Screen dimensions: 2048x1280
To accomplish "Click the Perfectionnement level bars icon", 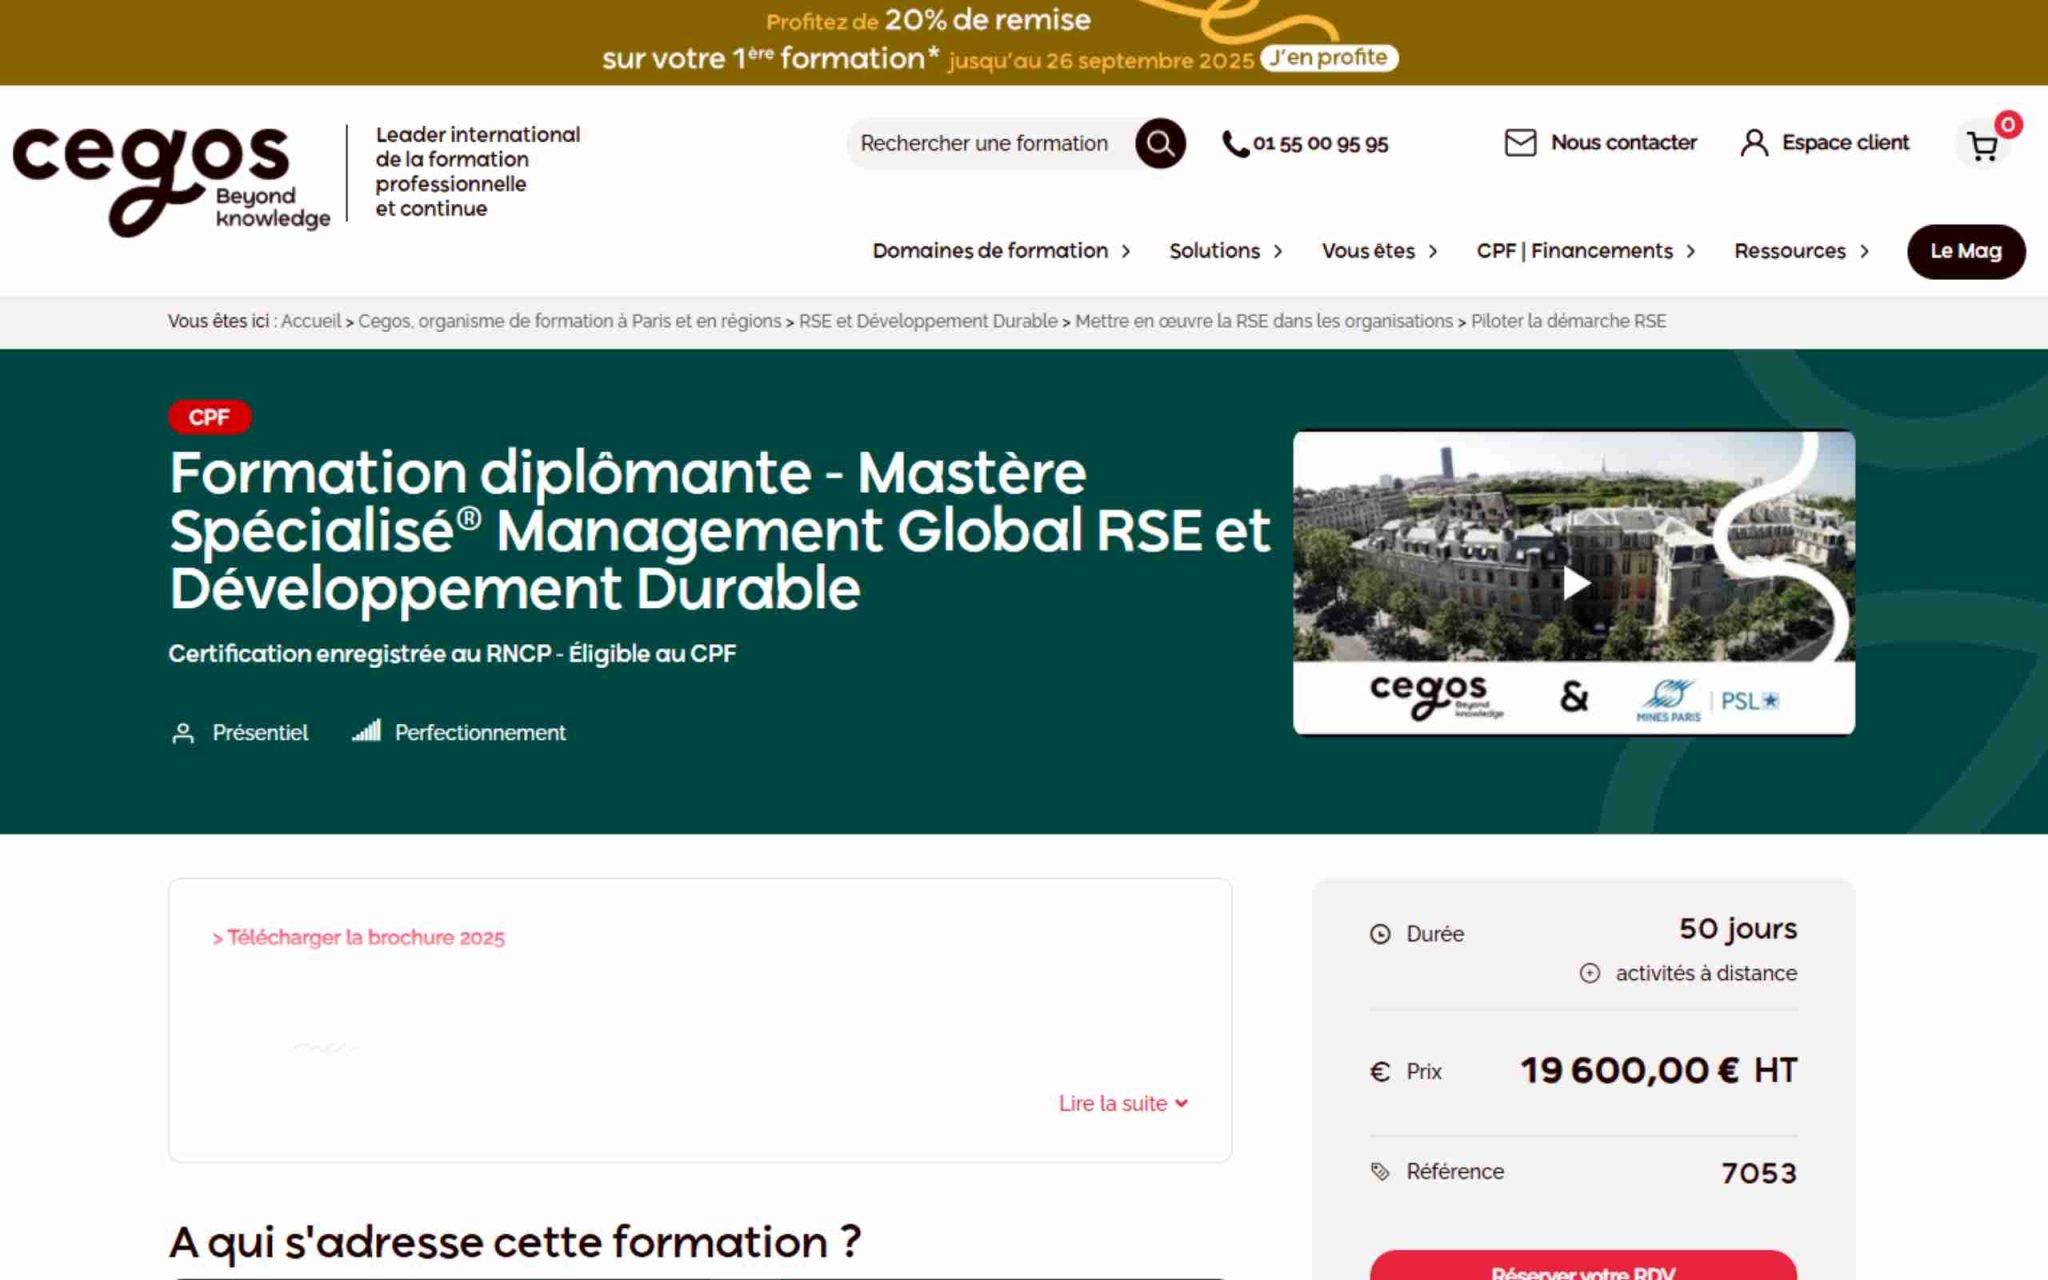I will [366, 731].
